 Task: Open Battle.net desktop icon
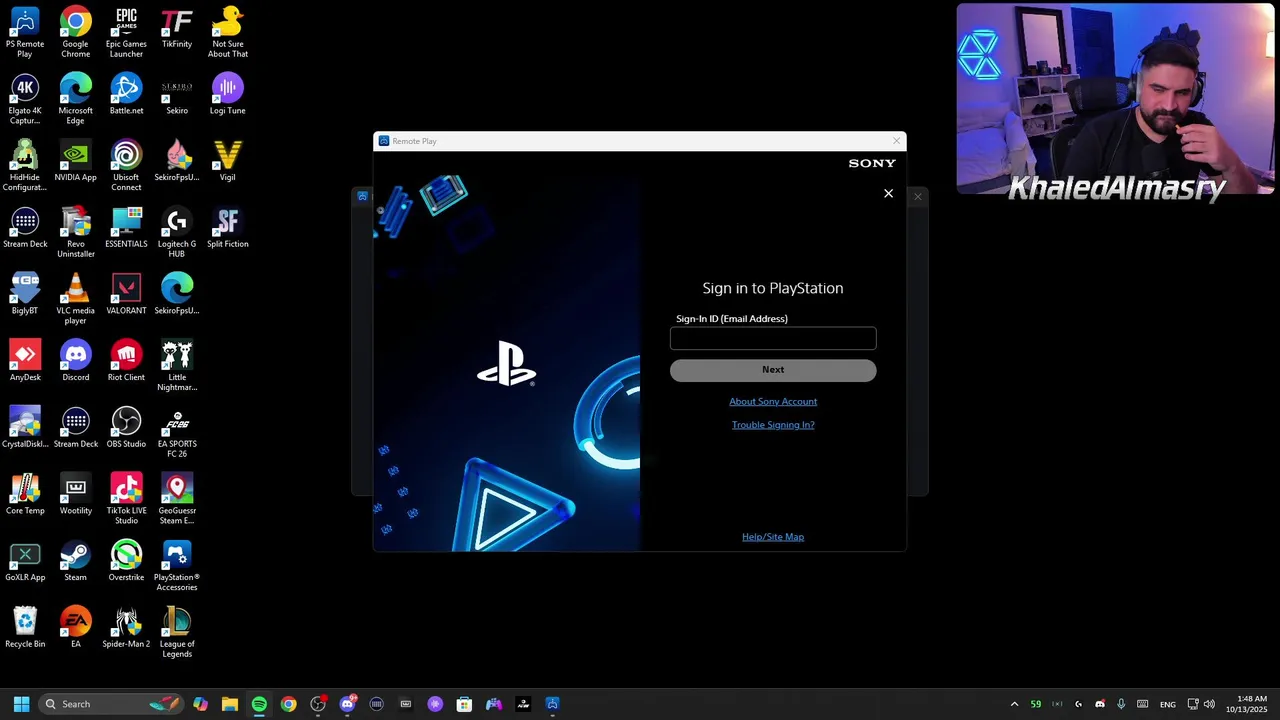[126, 95]
